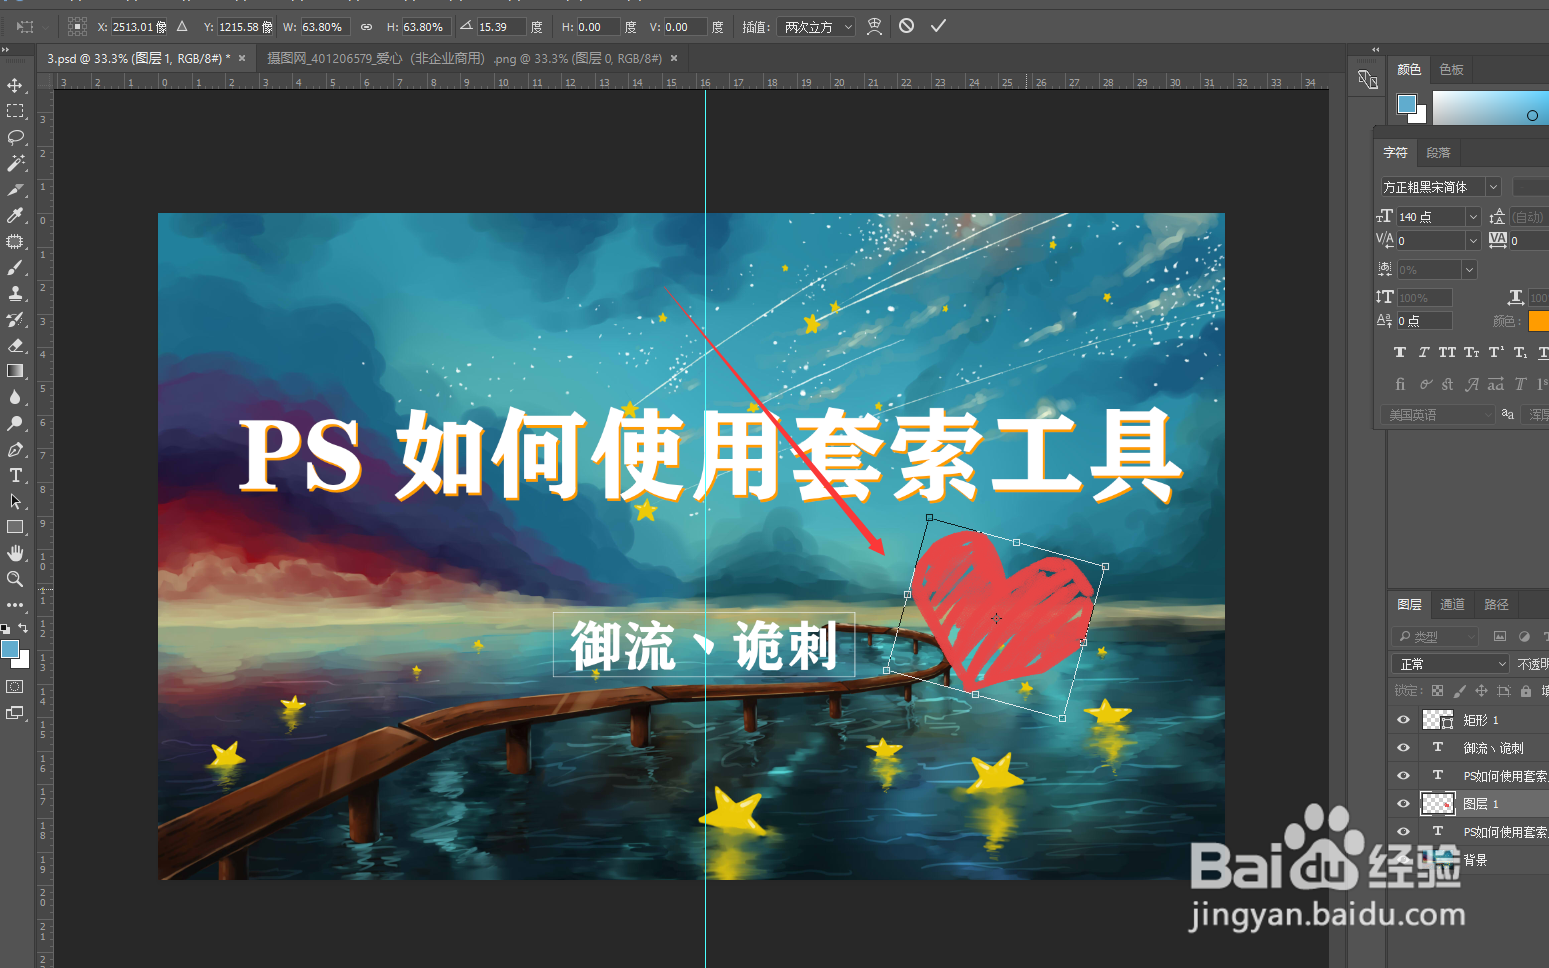This screenshot has width=1549, height=968.
Task: Toggle visibility of the 矩形 1 layer
Action: click(1403, 719)
